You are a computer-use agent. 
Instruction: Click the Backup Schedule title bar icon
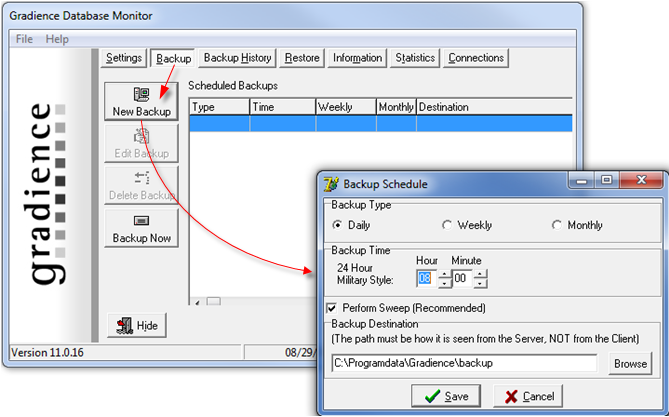point(331,184)
